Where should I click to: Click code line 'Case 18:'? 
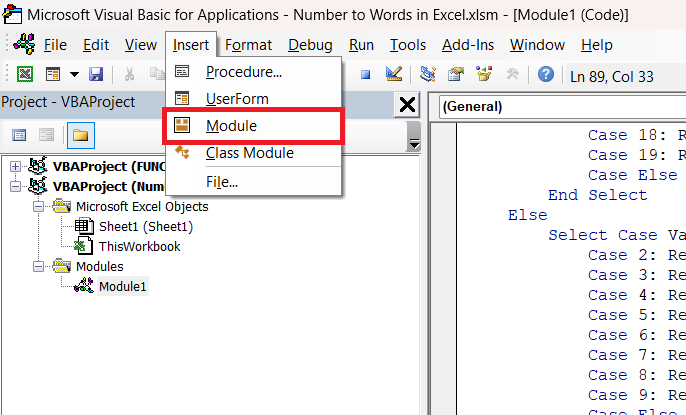(x=627, y=135)
